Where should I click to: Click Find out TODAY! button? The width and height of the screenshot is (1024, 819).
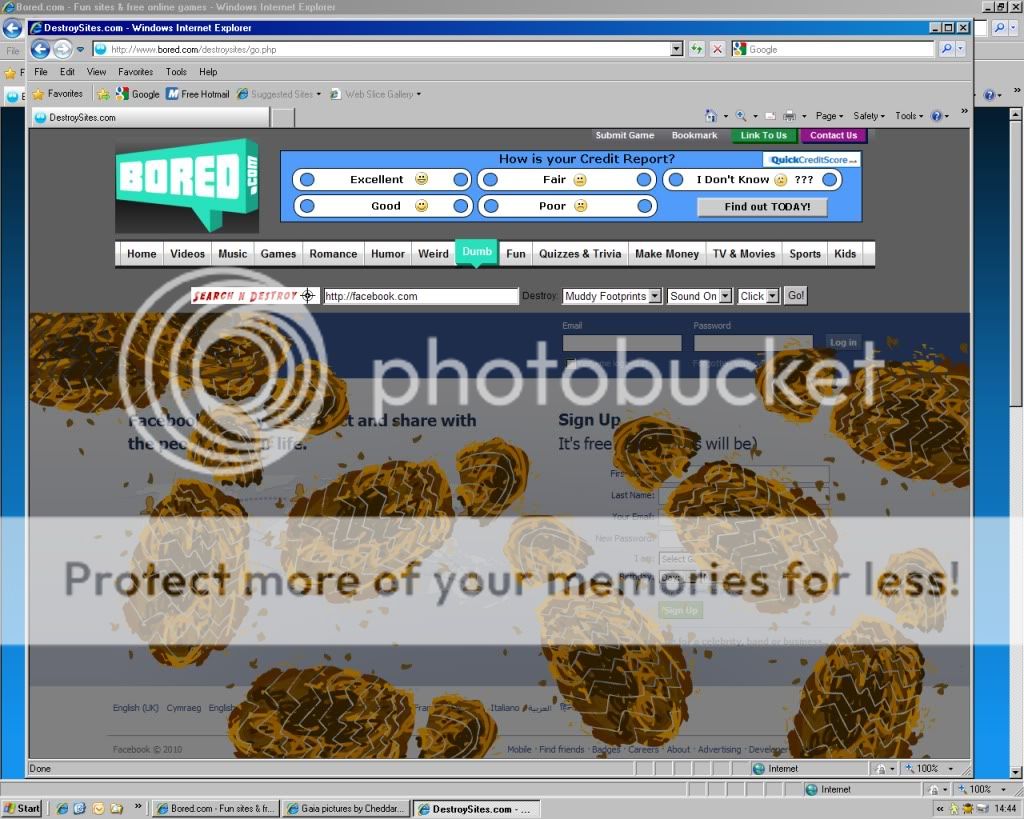click(763, 207)
